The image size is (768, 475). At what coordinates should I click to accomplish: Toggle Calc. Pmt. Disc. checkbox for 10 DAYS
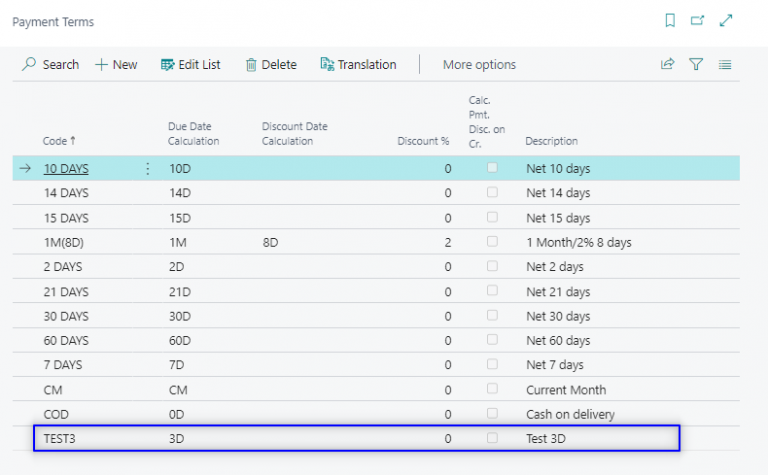[492, 168]
